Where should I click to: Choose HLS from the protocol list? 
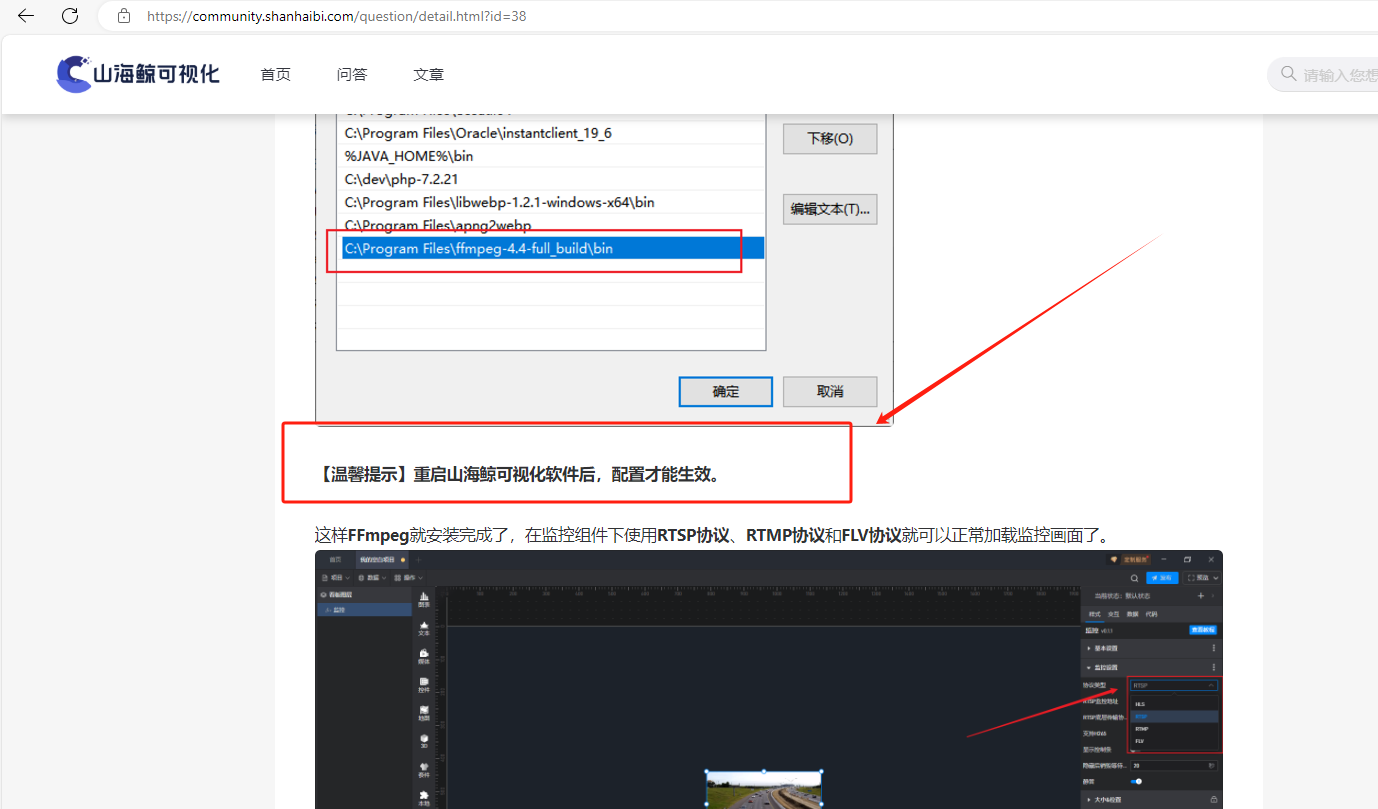tap(1174, 704)
